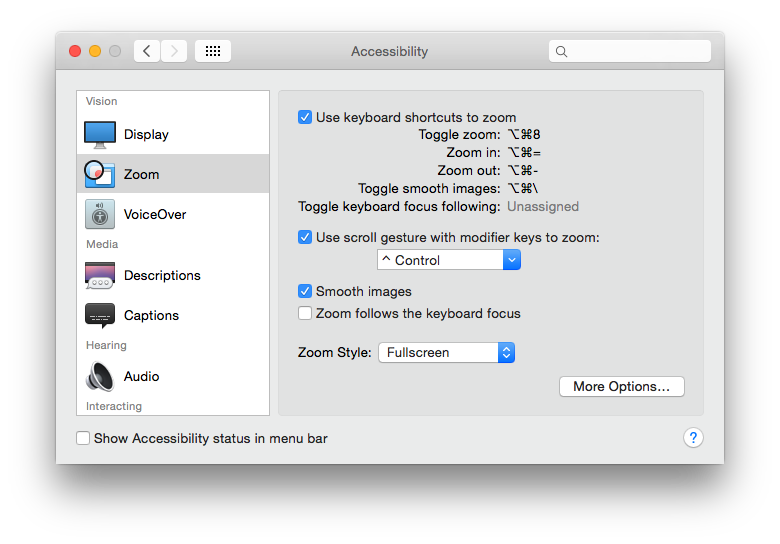Open the VoiceOver accessibility icon
This screenshot has width=780, height=544.
100,214
